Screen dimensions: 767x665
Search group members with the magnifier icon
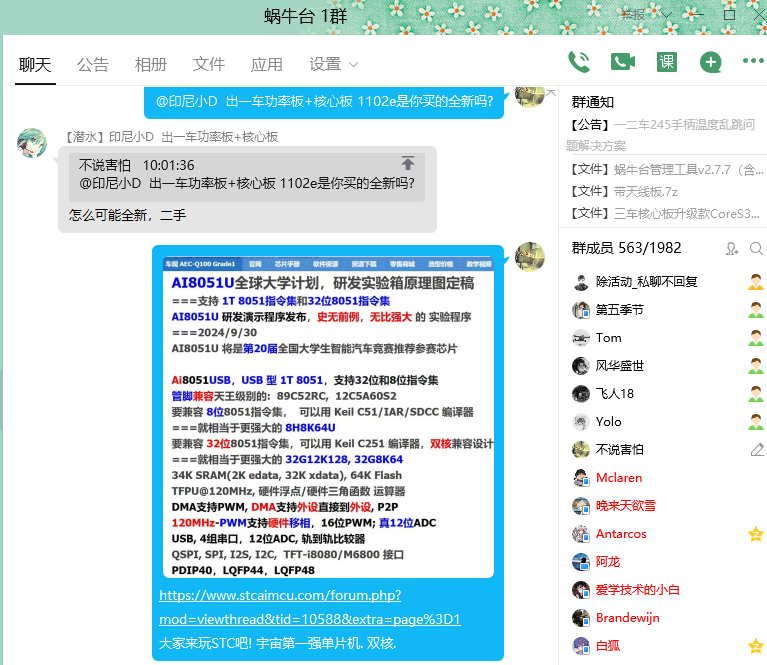[756, 249]
